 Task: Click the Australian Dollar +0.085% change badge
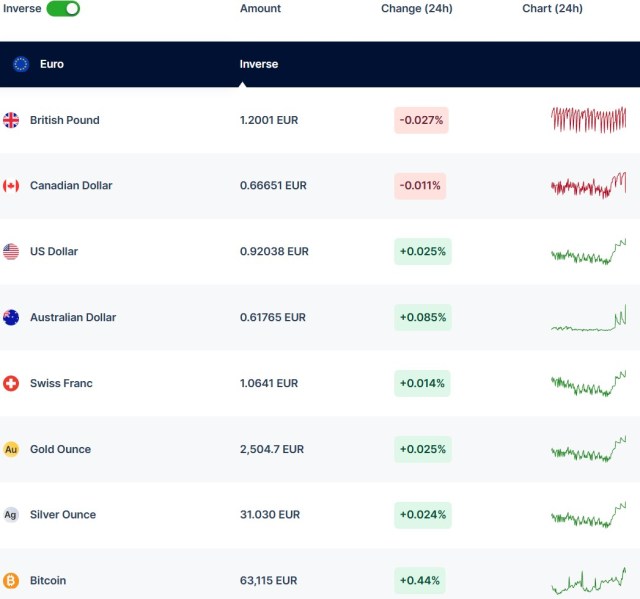pos(422,318)
